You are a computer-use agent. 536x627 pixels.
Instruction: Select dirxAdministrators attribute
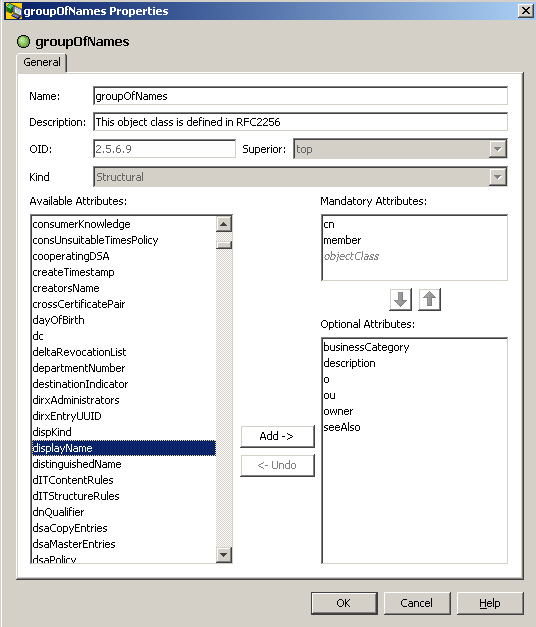coord(124,400)
